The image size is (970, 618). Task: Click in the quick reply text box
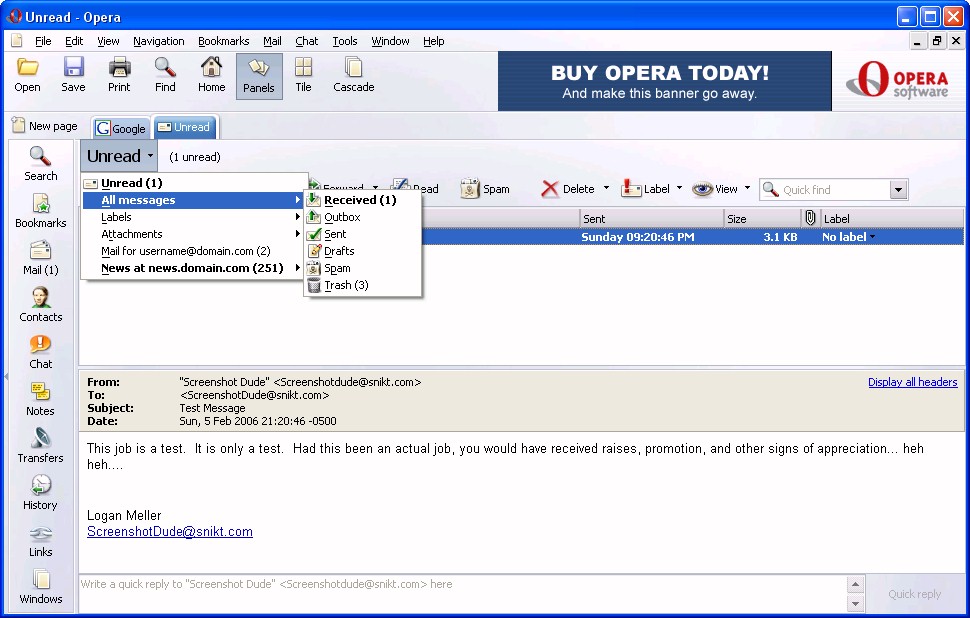pos(462,593)
